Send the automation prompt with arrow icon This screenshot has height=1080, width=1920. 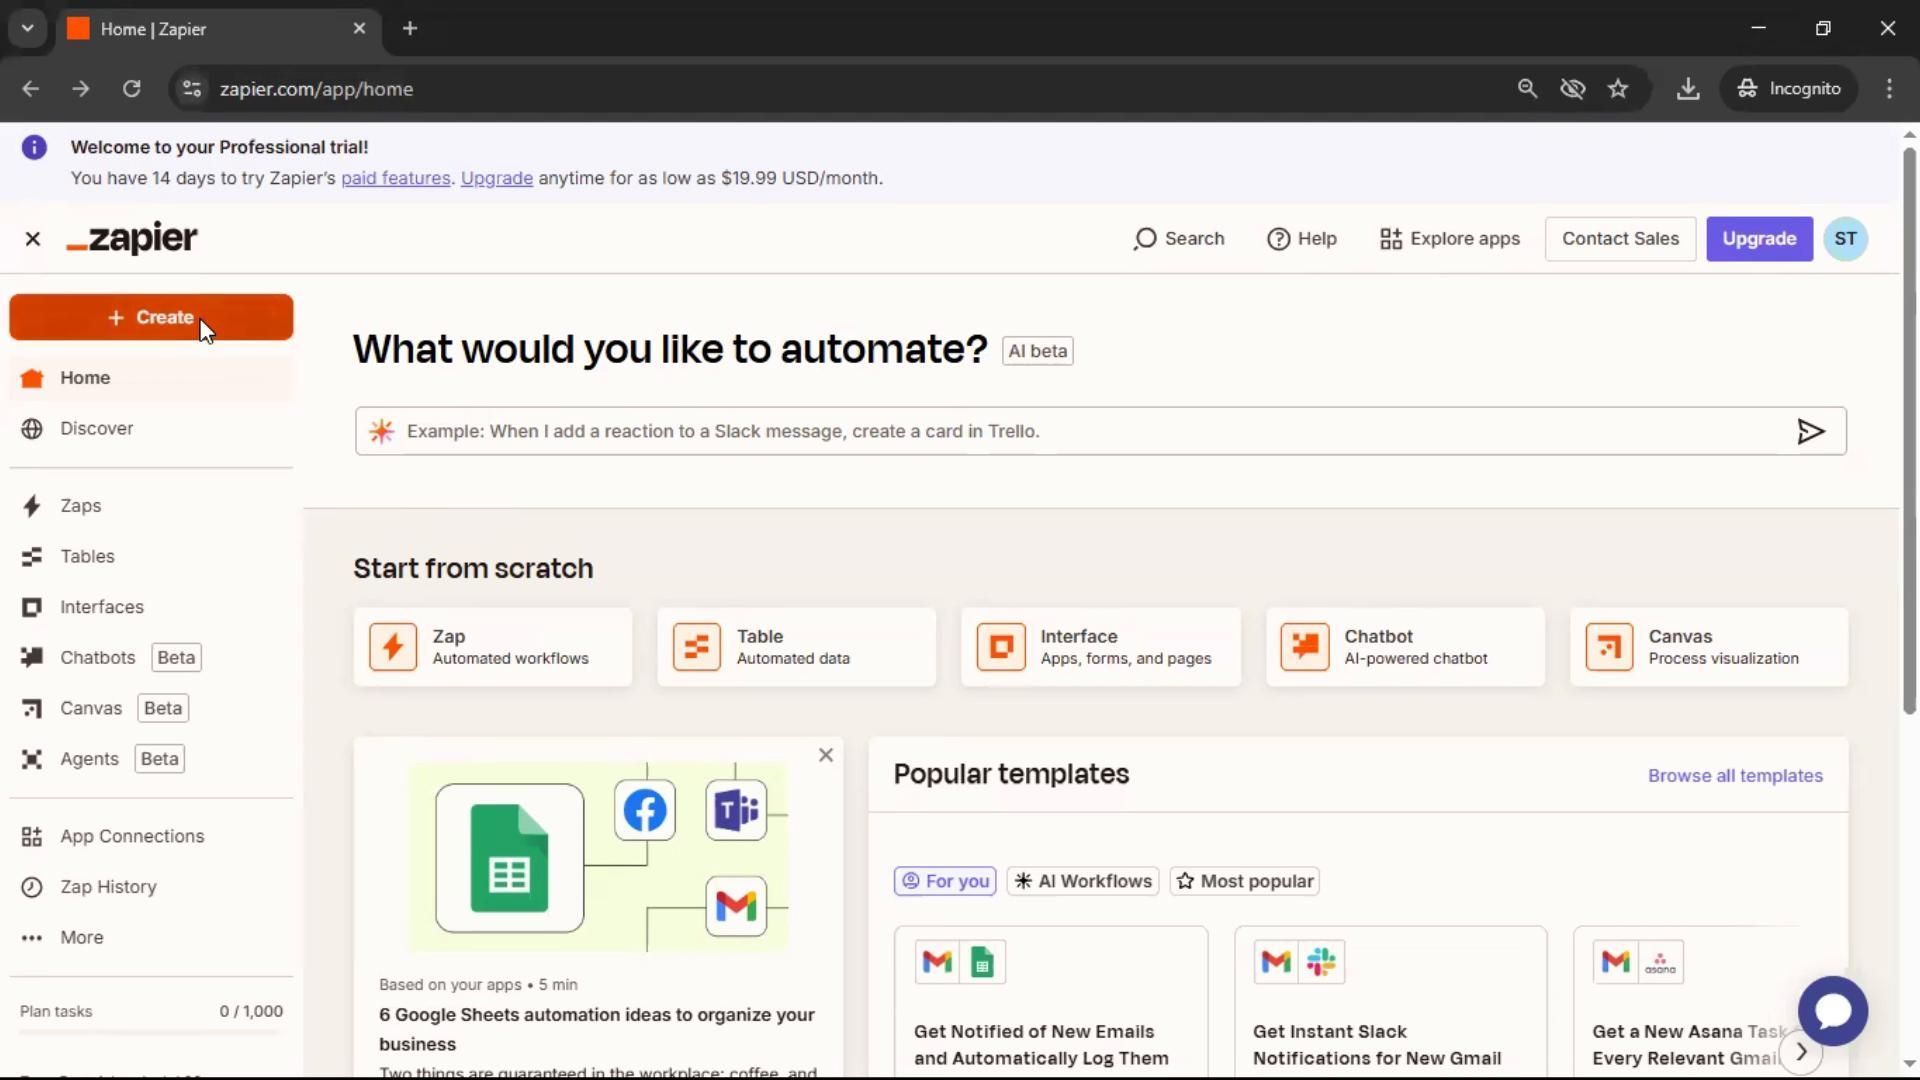click(1810, 431)
